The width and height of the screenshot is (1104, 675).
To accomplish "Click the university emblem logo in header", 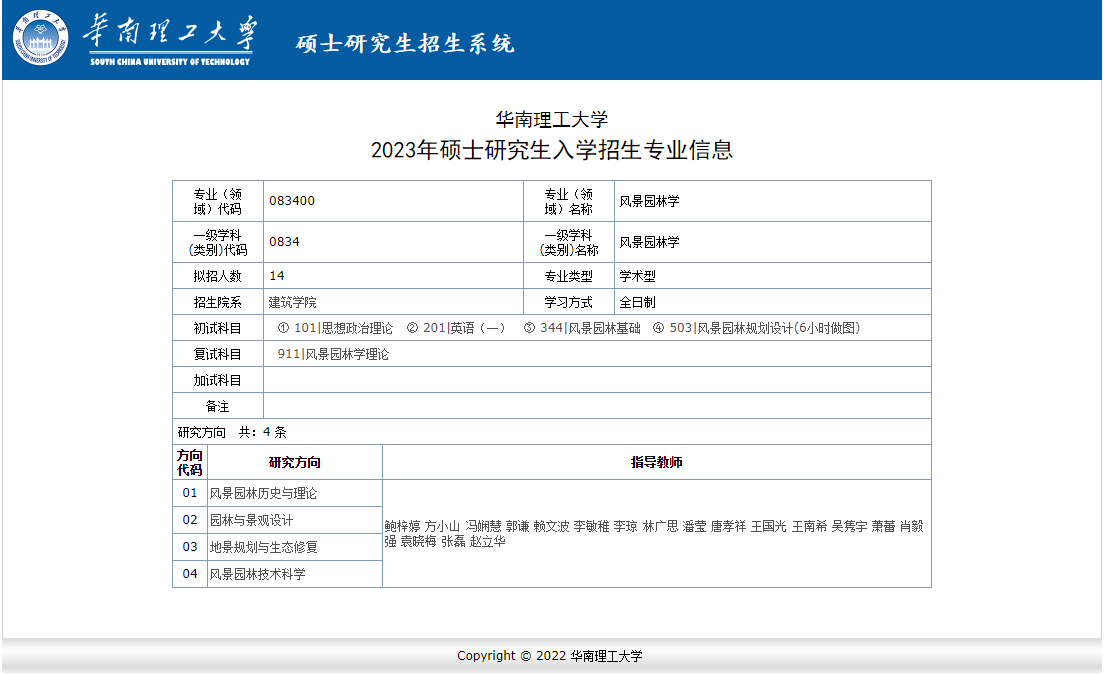I will click(40, 38).
